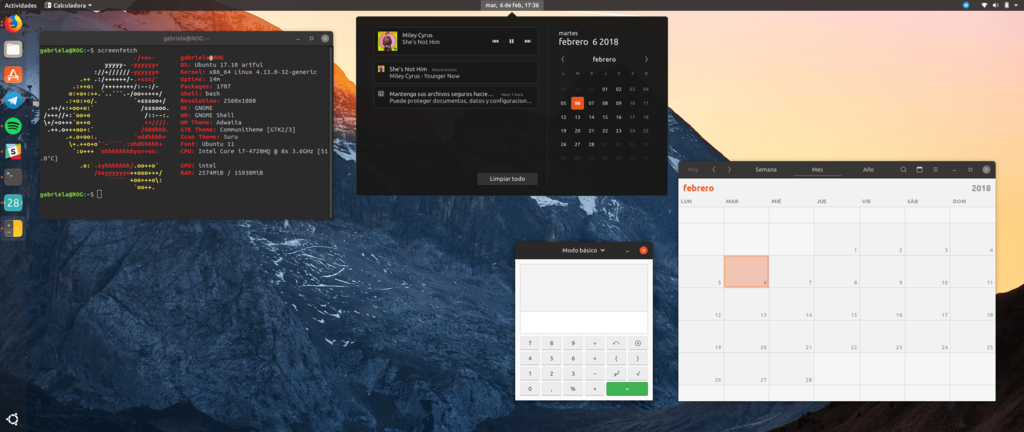Switch Calendar to Semana view
The height and width of the screenshot is (432, 1024).
pos(766,170)
